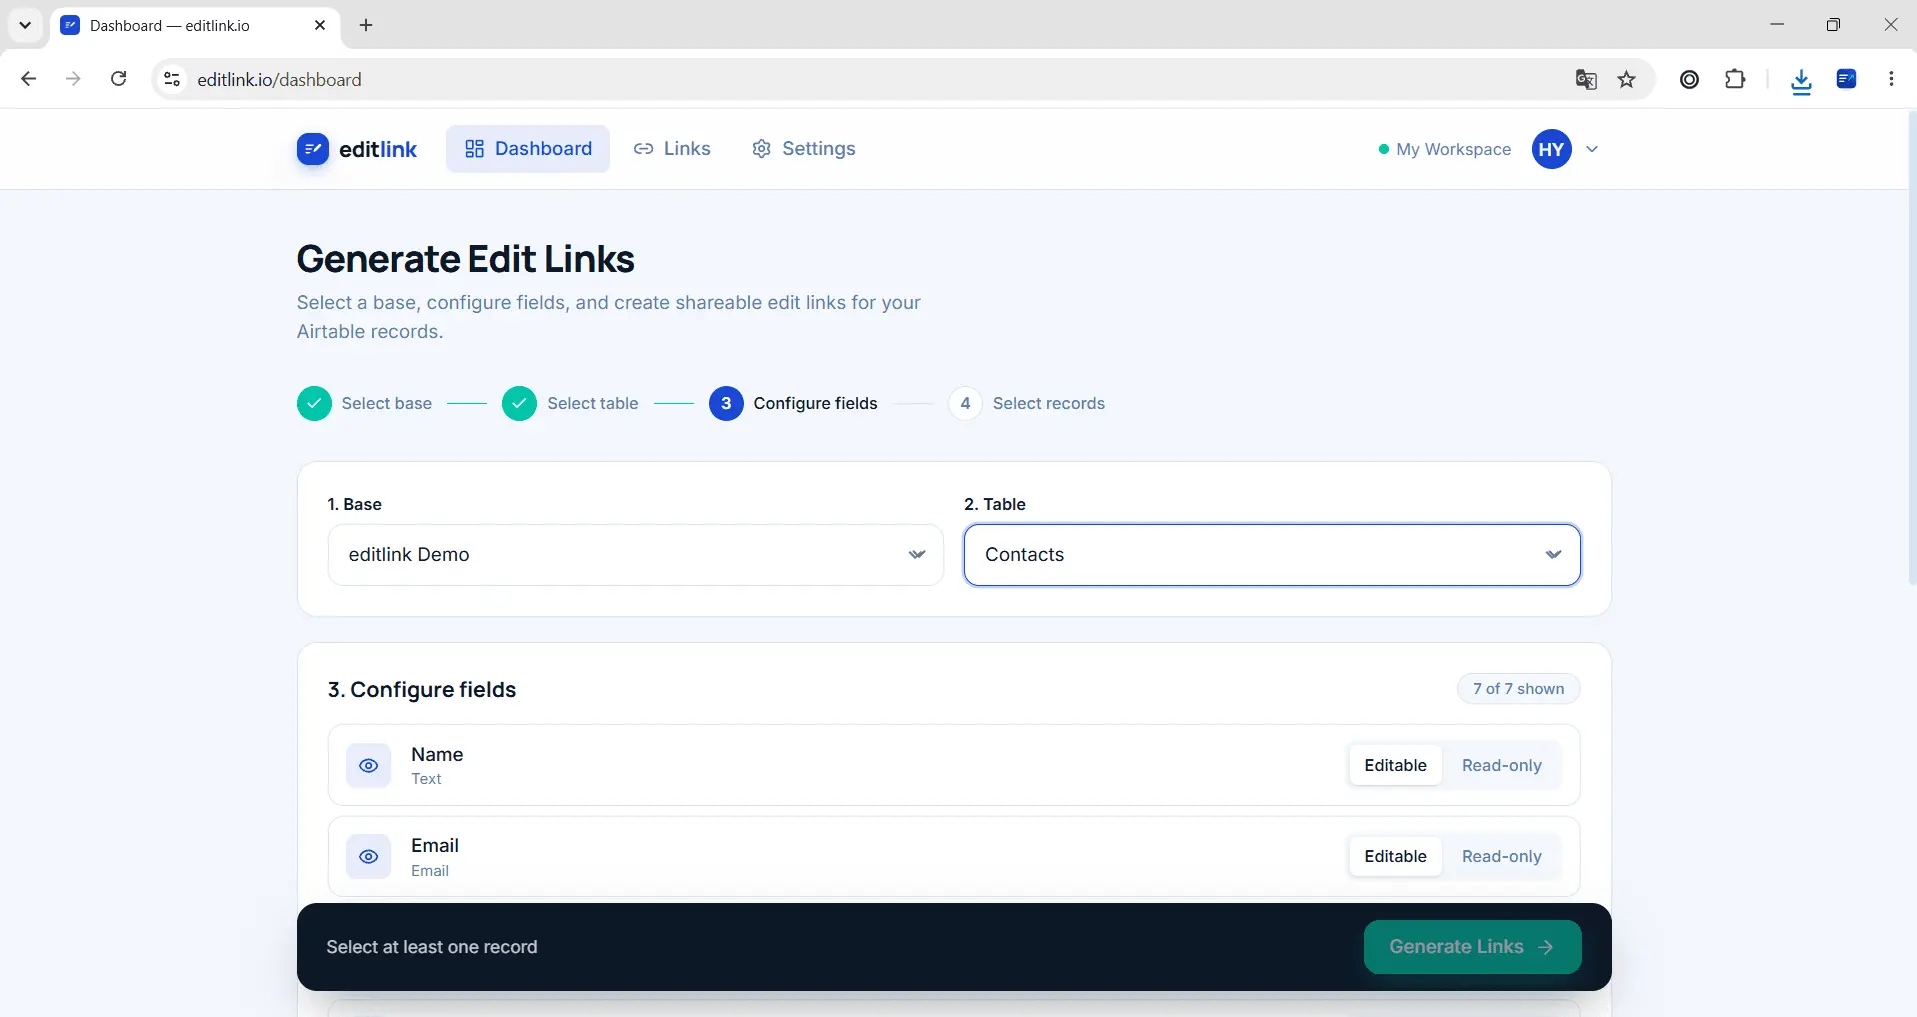This screenshot has height=1017, width=1917.
Task: Click the editlink extension icon in toolbar
Action: click(1846, 79)
